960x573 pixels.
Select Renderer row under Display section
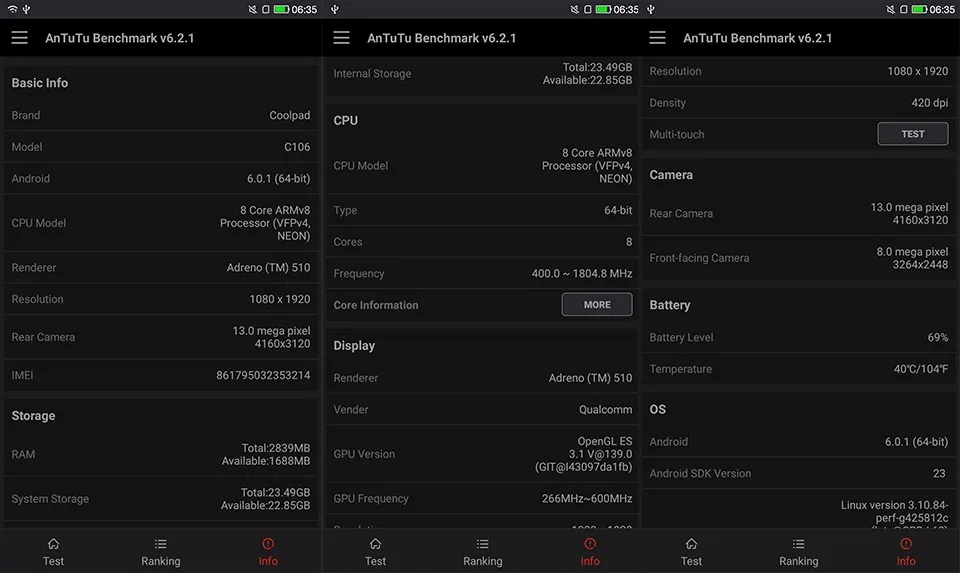pyautogui.click(x=482, y=378)
